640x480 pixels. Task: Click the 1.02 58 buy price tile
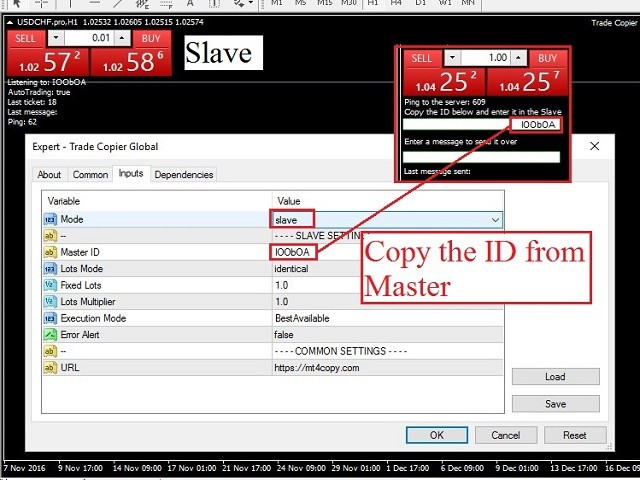pyautogui.click(x=131, y=62)
